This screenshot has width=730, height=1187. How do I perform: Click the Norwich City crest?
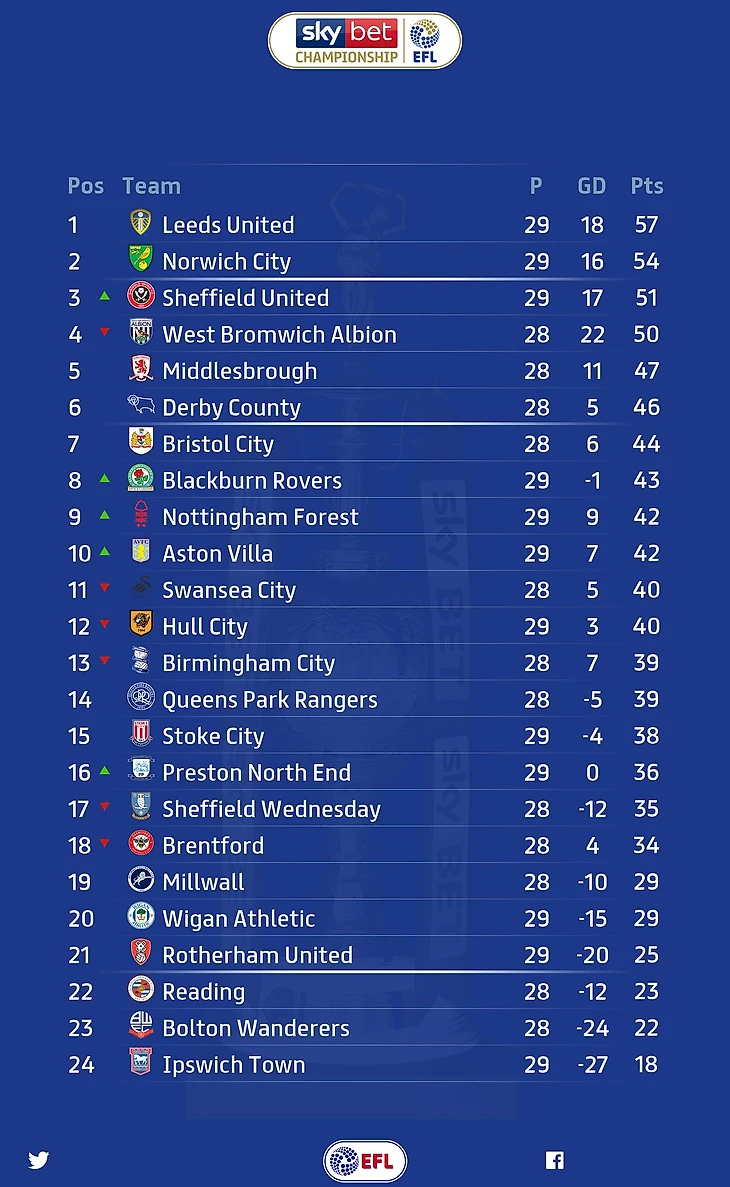click(141, 260)
